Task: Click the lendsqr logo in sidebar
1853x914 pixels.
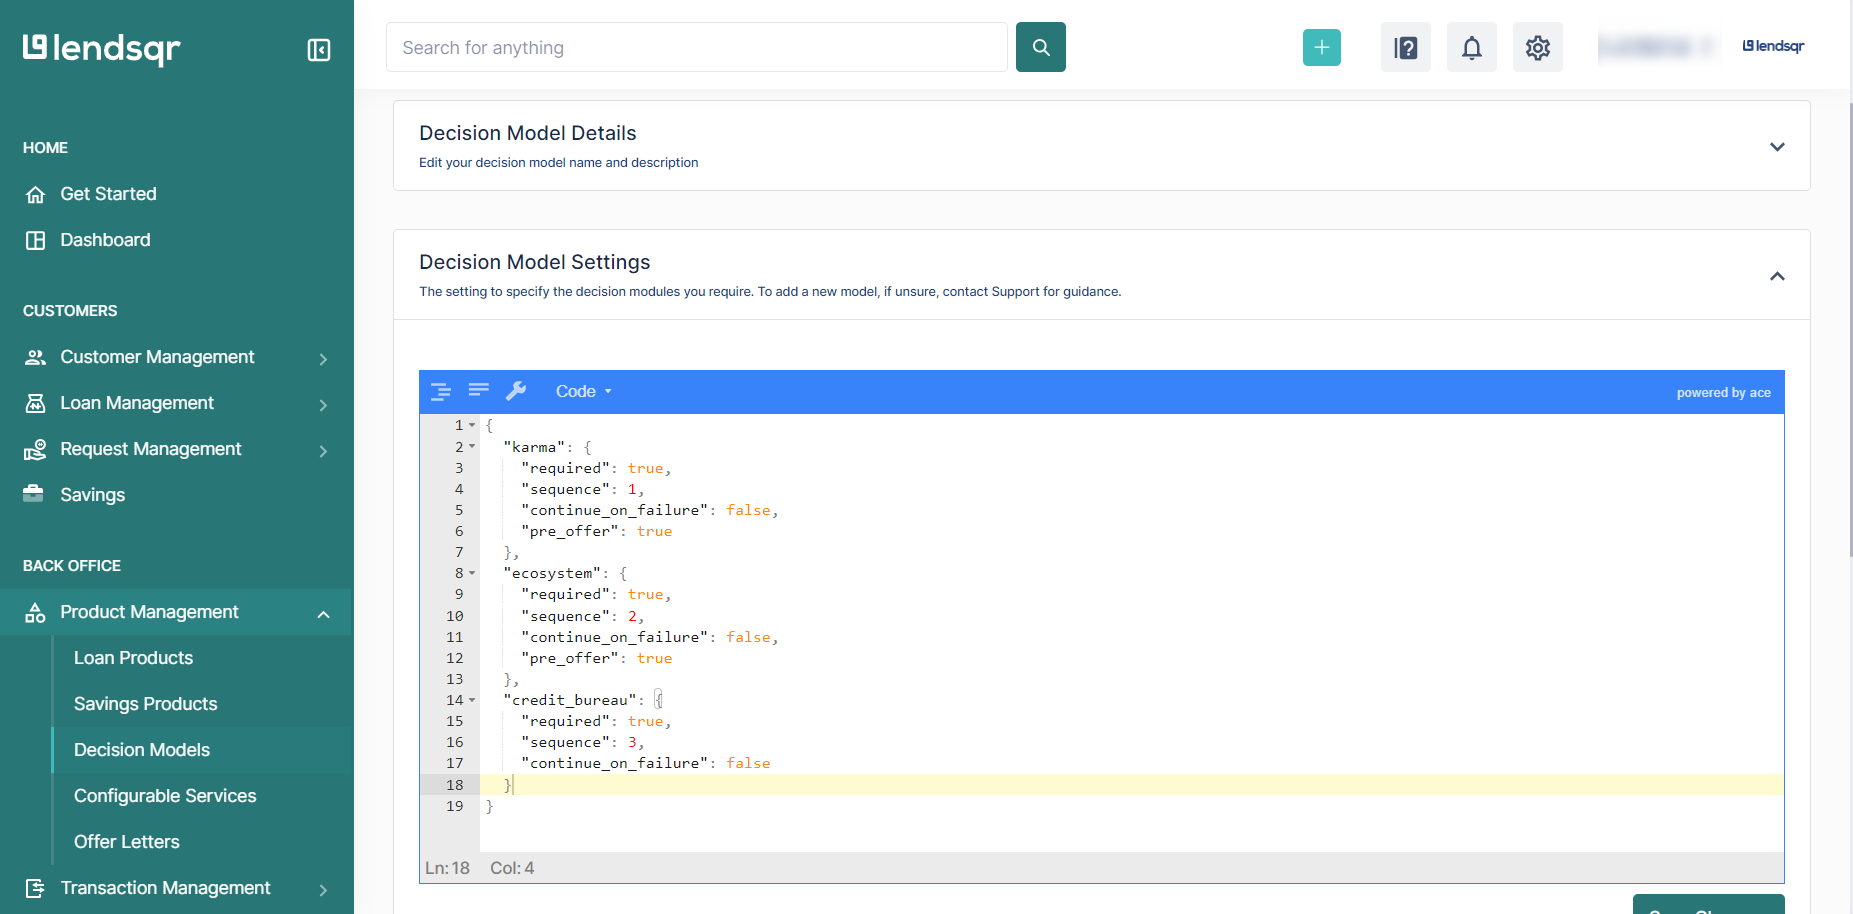Action: tap(101, 48)
